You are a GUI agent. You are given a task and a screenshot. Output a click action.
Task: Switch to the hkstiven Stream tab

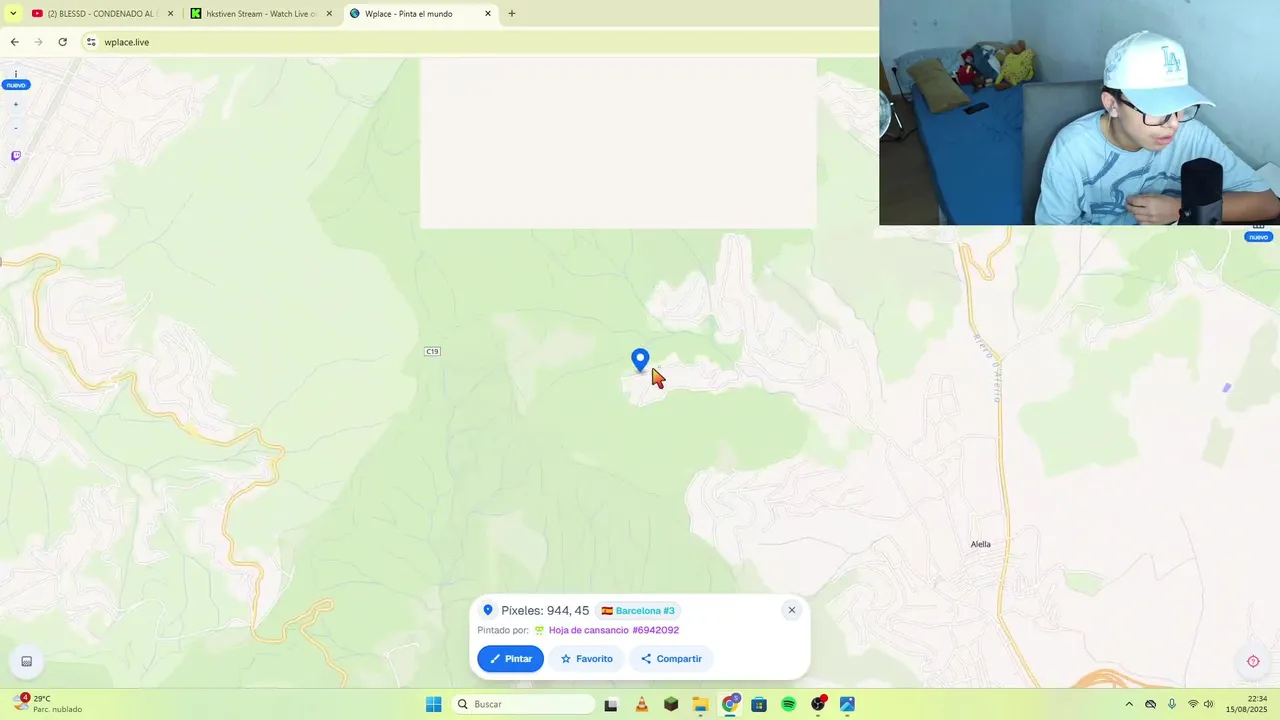coord(260,14)
